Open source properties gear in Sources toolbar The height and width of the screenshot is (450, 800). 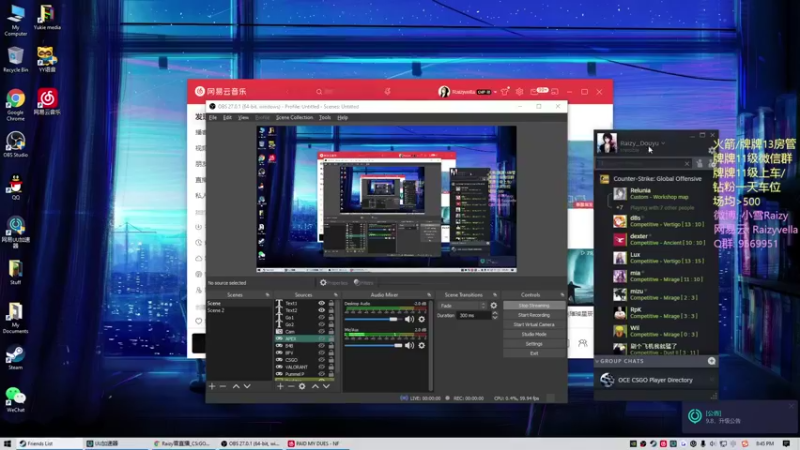point(302,386)
